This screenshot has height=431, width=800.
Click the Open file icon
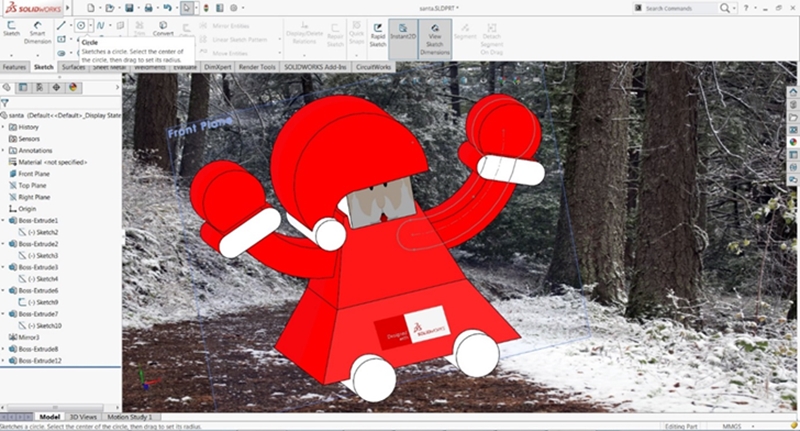(109, 8)
